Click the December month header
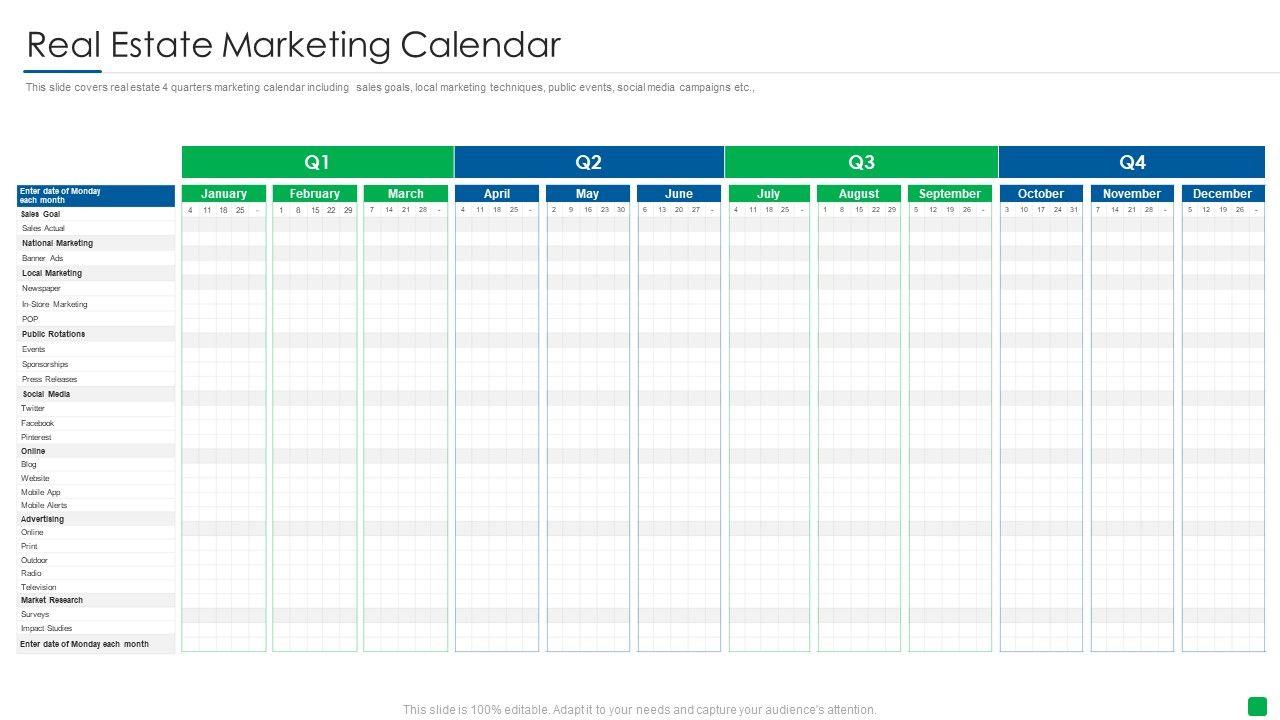1280x720 pixels. point(1222,194)
